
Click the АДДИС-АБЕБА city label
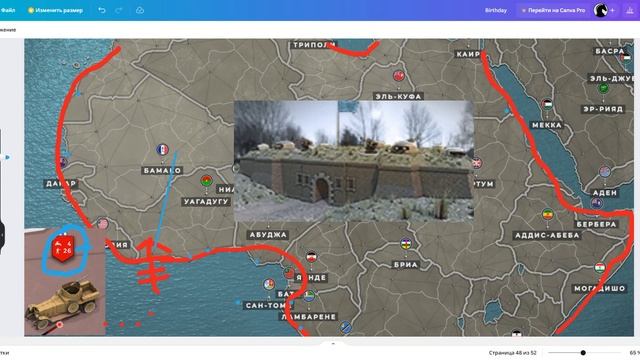tap(547, 235)
